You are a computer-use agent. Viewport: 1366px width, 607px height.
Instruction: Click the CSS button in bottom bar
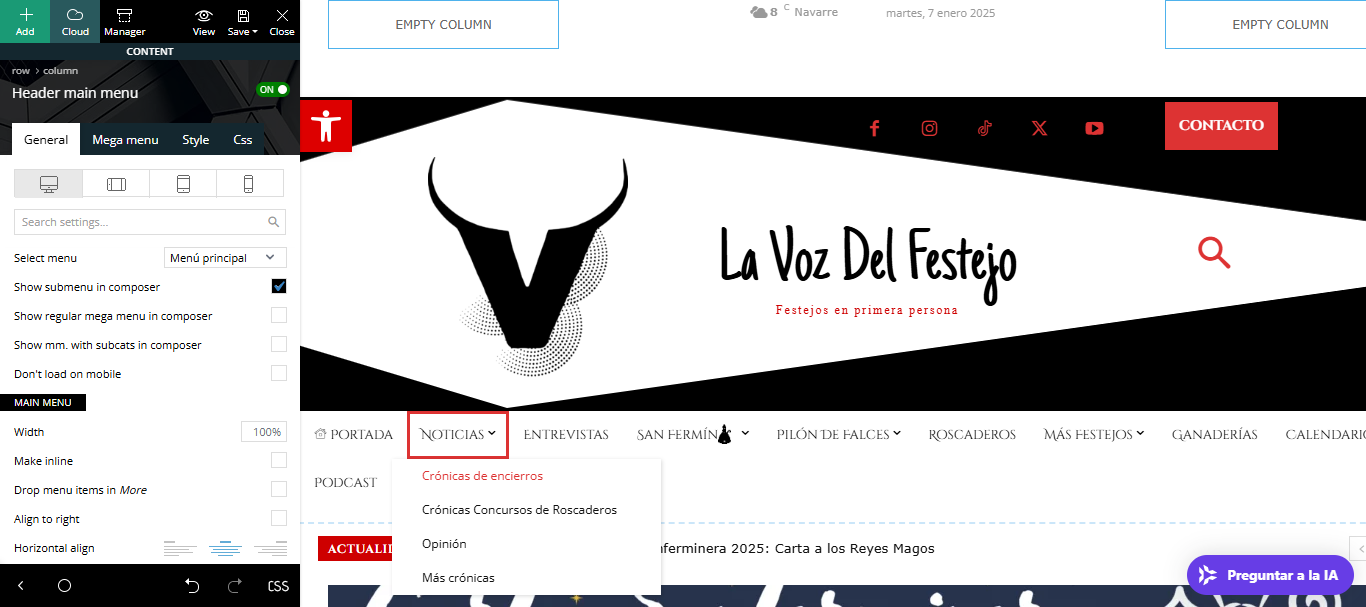tap(278, 586)
